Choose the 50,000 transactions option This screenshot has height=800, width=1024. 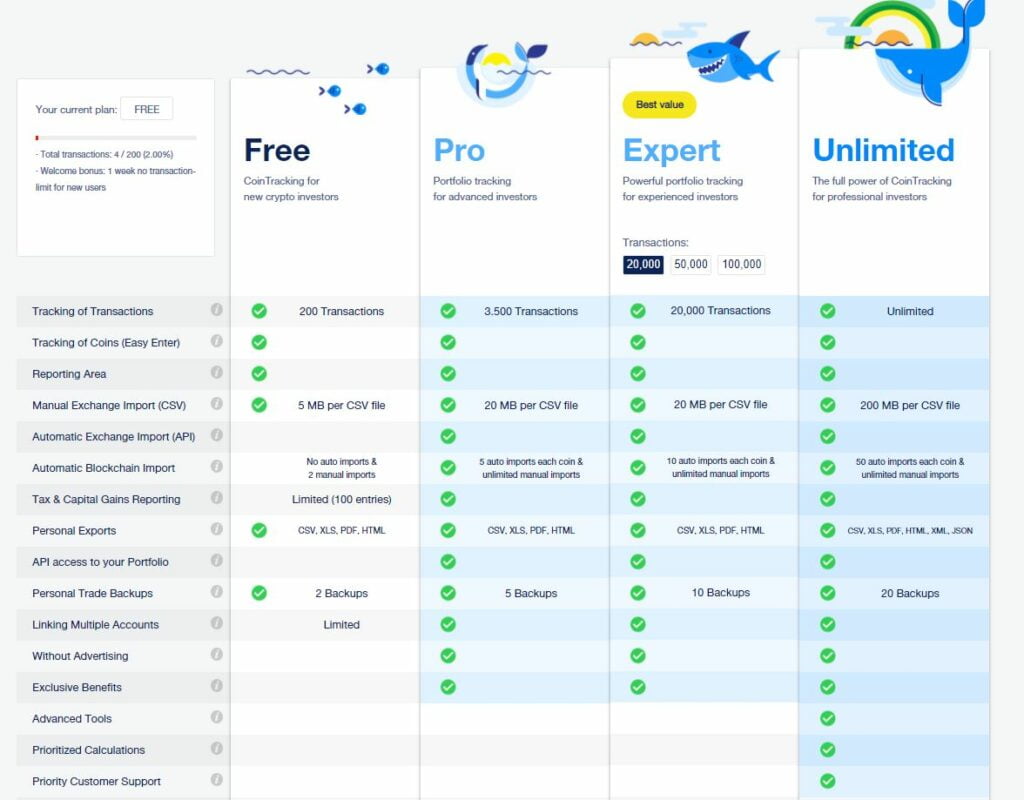tap(691, 264)
